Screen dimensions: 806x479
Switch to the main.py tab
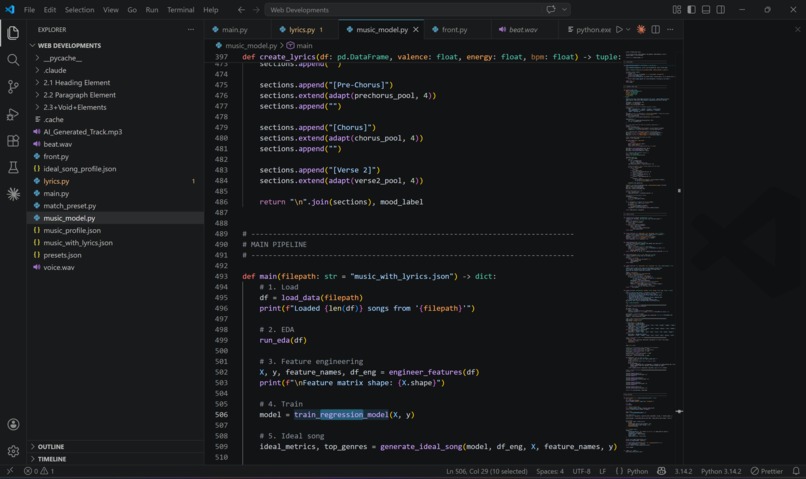(x=237, y=30)
